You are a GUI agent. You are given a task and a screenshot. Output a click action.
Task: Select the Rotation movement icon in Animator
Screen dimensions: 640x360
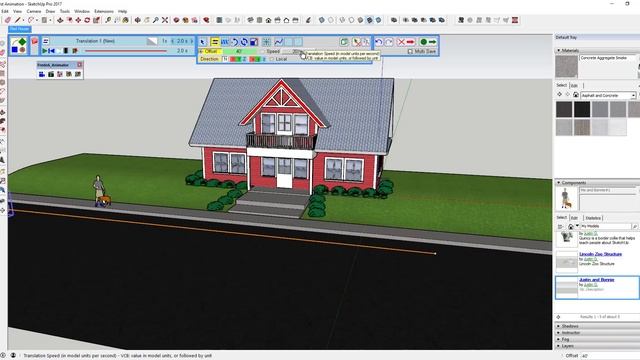point(235,42)
